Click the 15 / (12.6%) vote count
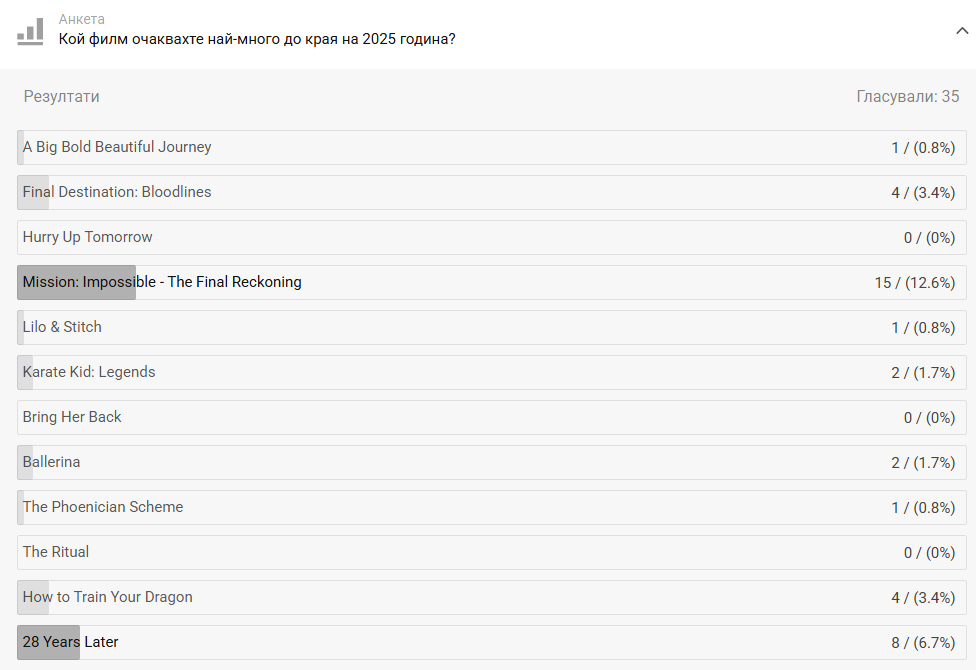Viewport: 976px width, 670px height. click(x=914, y=283)
